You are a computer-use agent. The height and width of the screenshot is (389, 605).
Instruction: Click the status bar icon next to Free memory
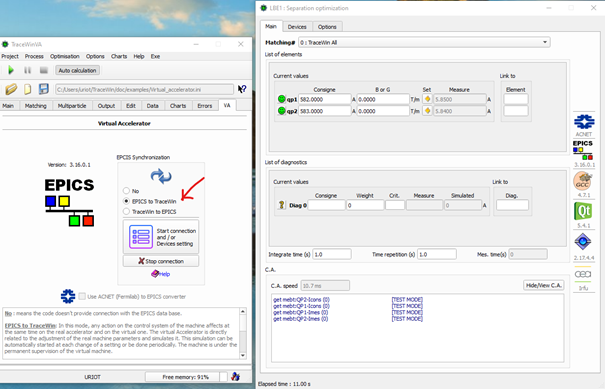(x=235, y=377)
